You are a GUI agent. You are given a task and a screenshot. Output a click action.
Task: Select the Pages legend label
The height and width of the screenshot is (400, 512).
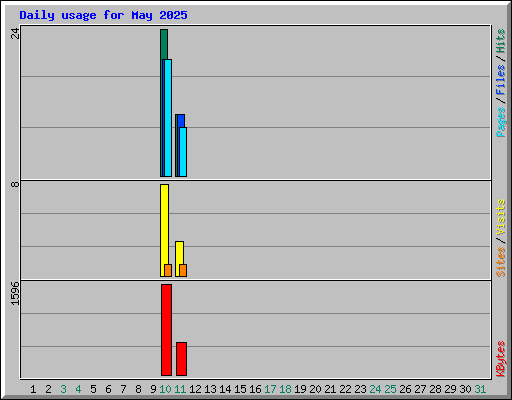click(500, 122)
